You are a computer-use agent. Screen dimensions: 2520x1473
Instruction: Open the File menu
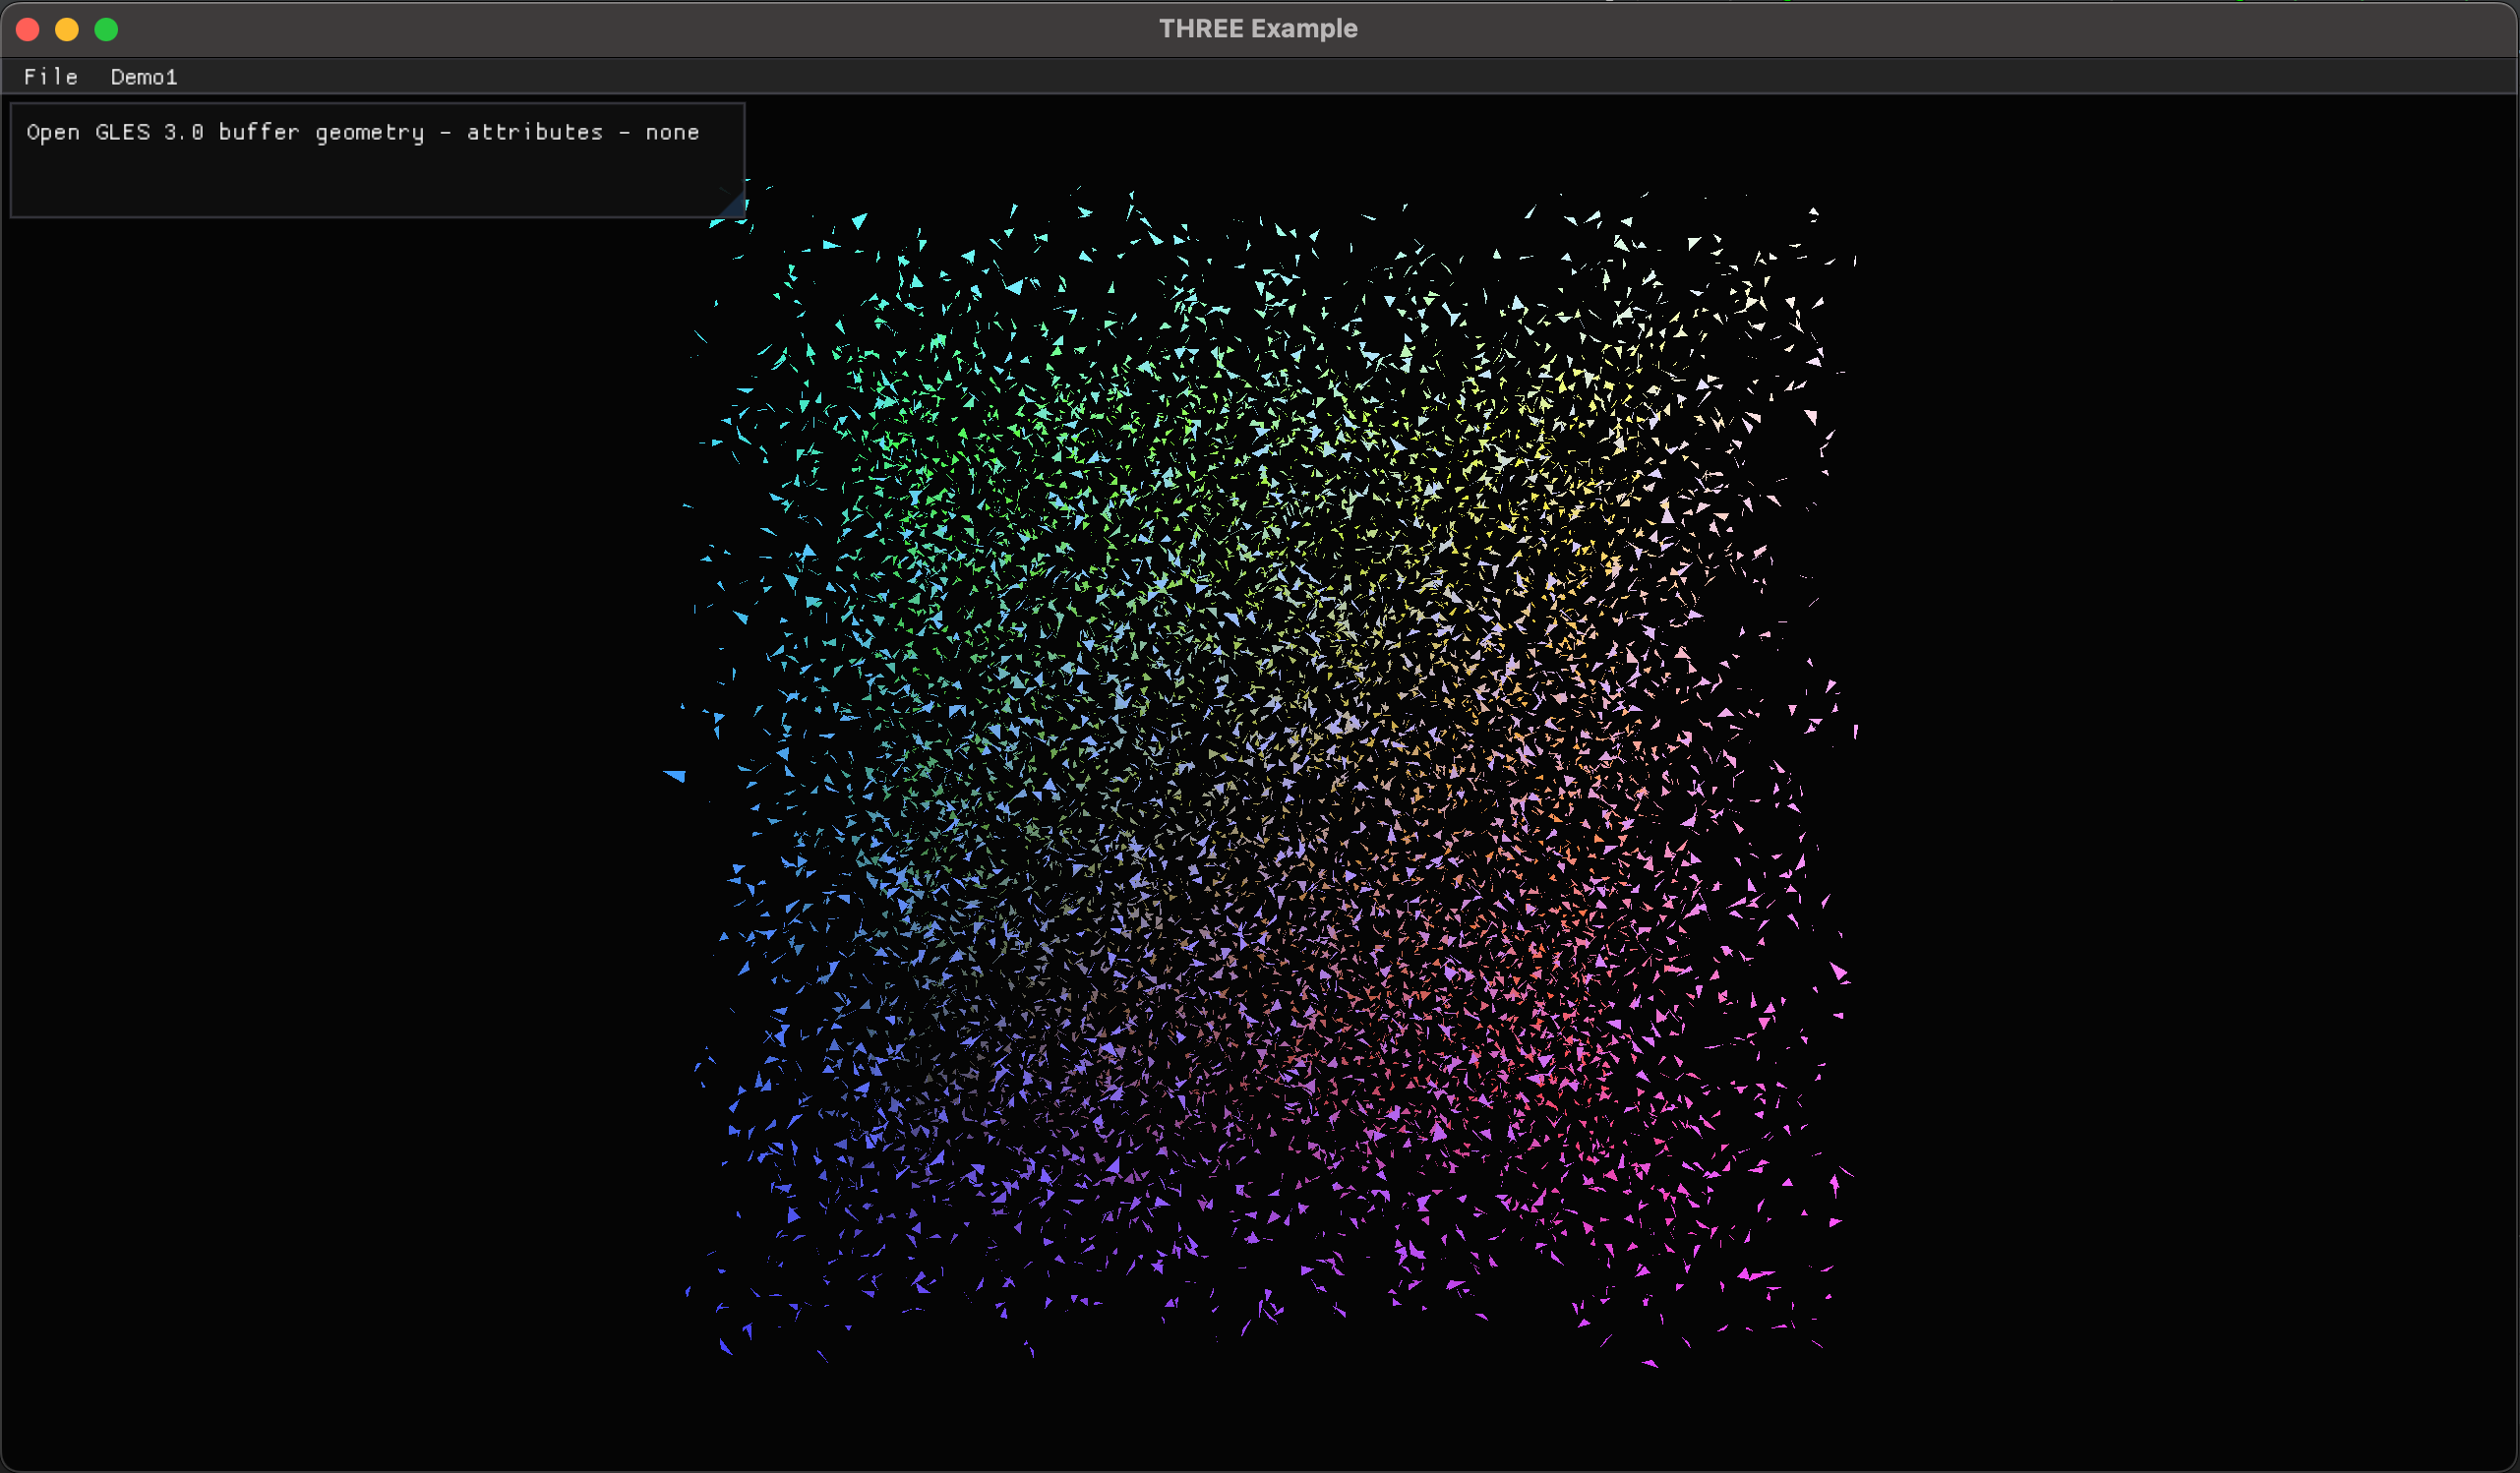(50, 77)
